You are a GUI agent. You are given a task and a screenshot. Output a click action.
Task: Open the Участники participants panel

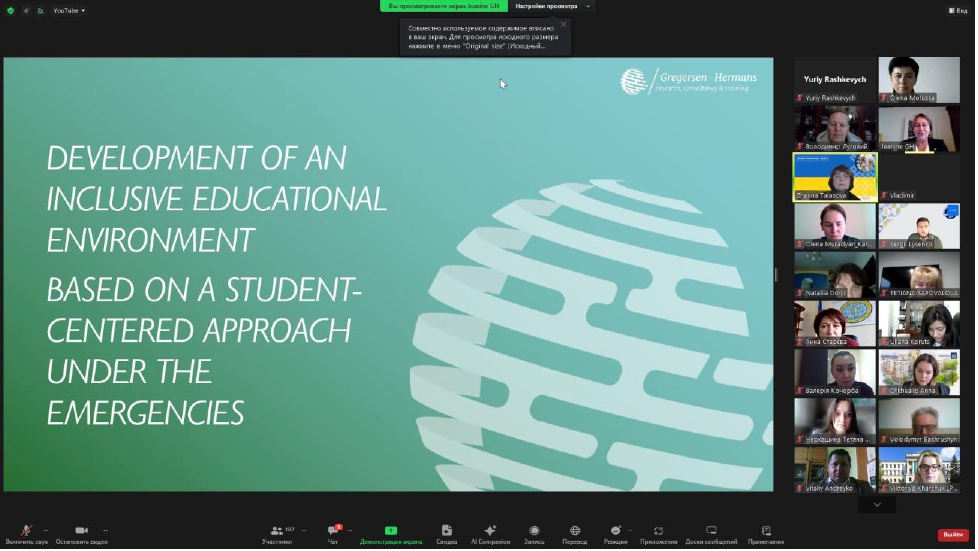click(x=276, y=532)
